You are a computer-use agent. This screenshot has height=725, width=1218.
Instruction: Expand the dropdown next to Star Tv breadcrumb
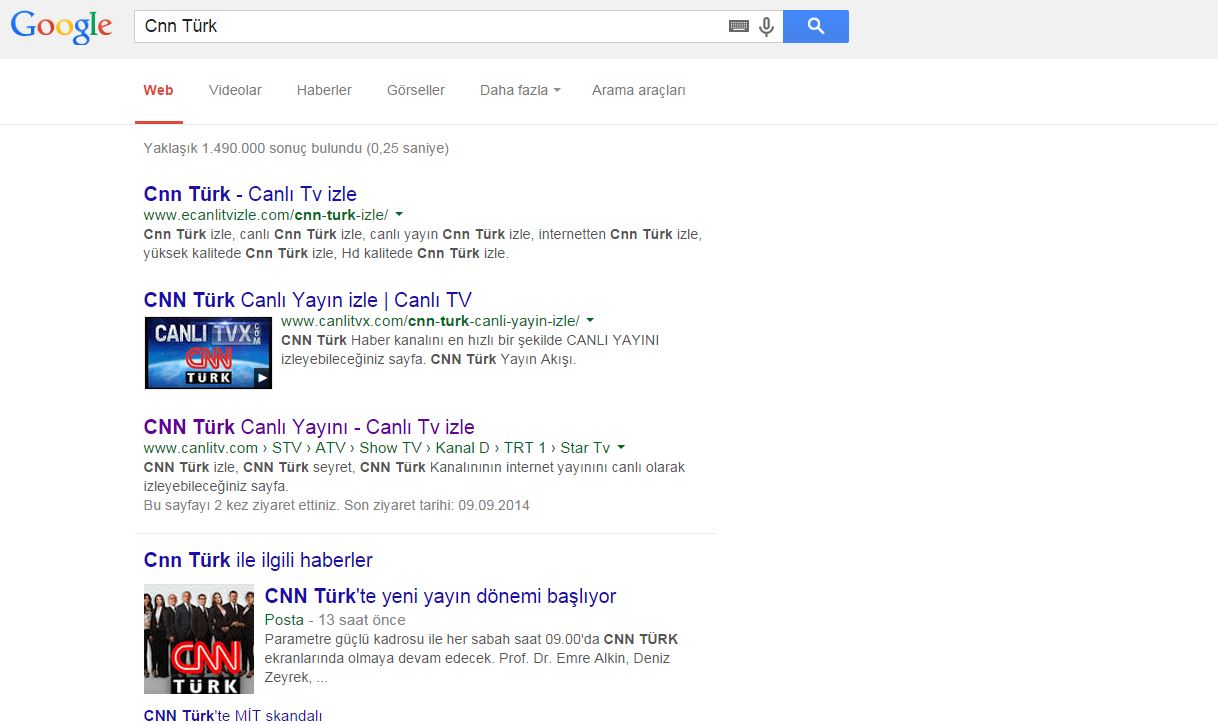620,447
